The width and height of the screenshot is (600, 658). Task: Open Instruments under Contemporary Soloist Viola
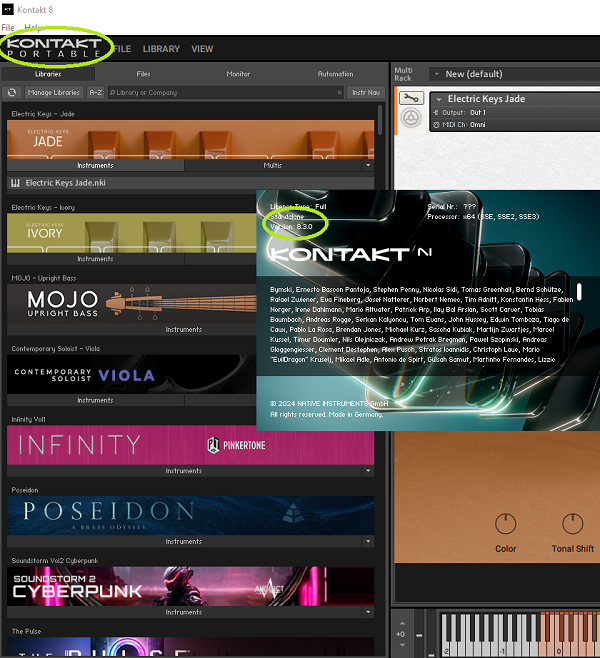pos(95,400)
